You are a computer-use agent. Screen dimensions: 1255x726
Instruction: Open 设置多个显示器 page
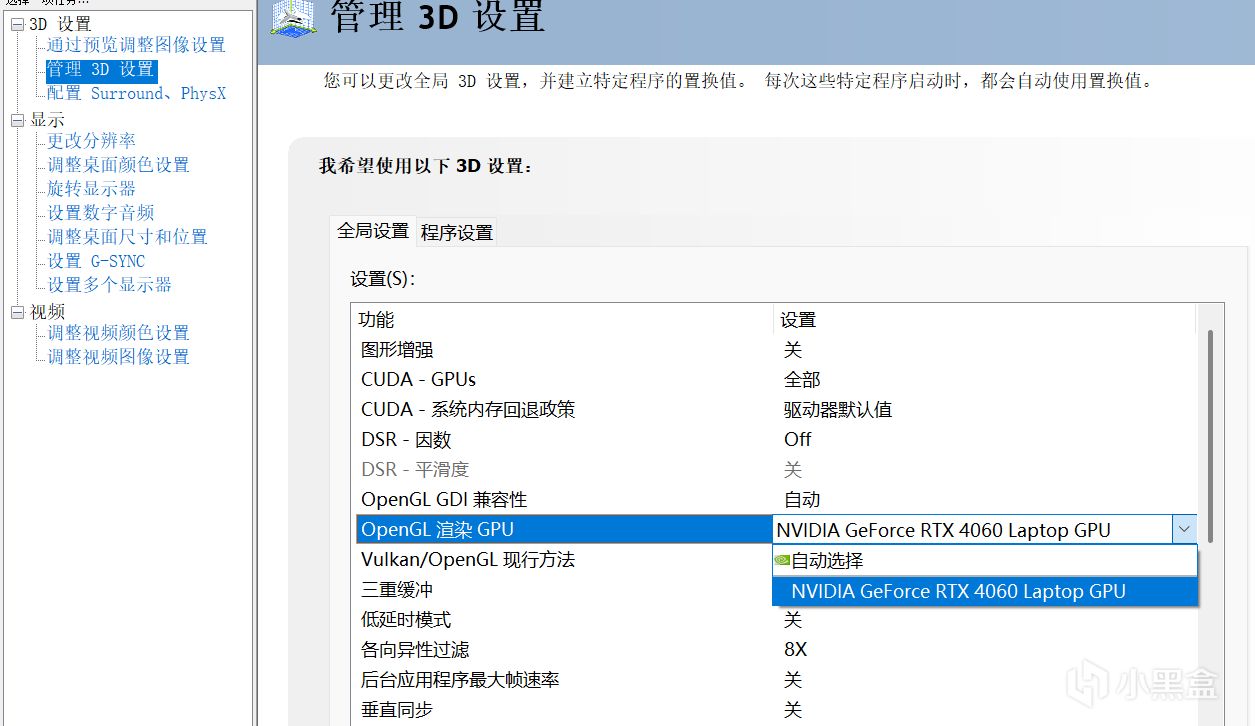[x=110, y=285]
